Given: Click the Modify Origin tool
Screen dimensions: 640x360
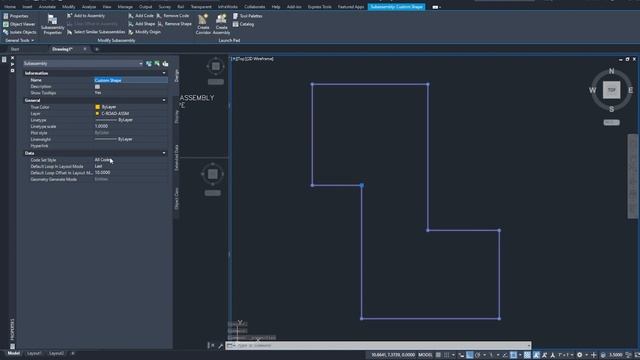Looking at the screenshot, I should [x=144, y=32].
